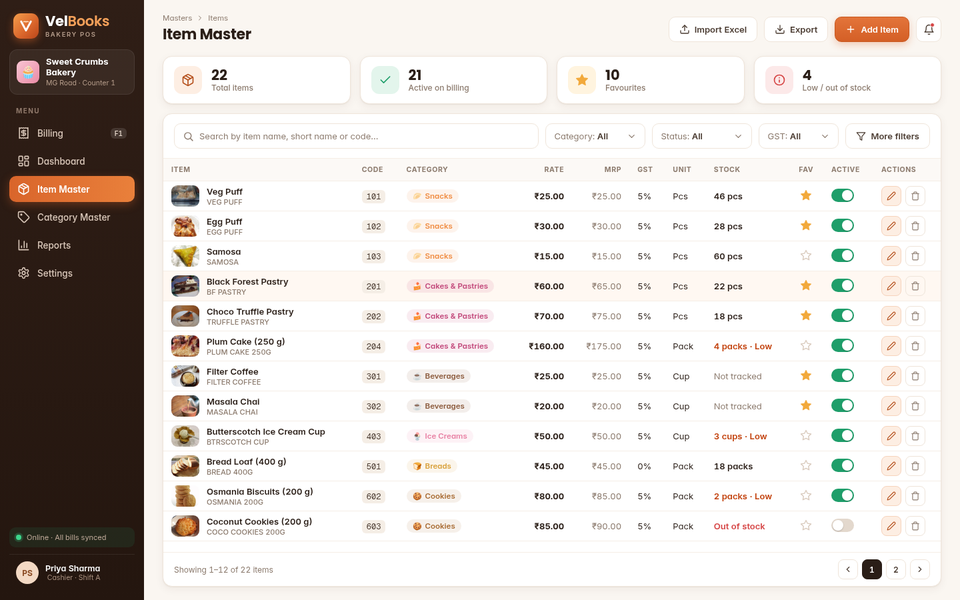Open More filters options
Image resolution: width=960 pixels, height=600 pixels.
click(x=887, y=136)
